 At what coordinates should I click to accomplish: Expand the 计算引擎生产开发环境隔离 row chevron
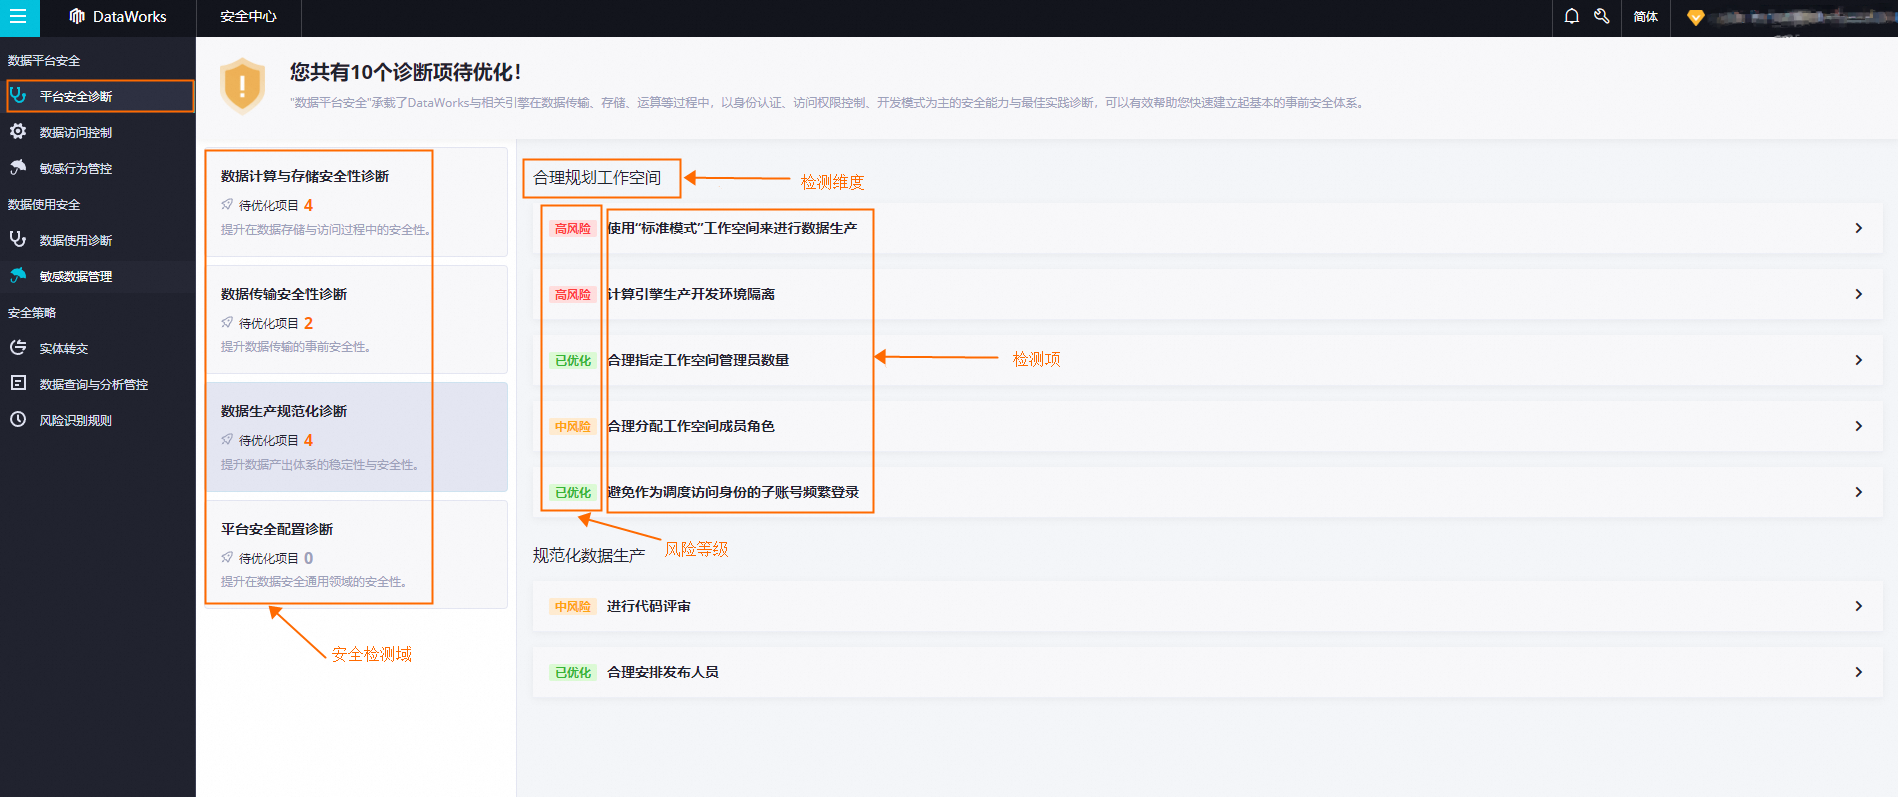(1858, 294)
